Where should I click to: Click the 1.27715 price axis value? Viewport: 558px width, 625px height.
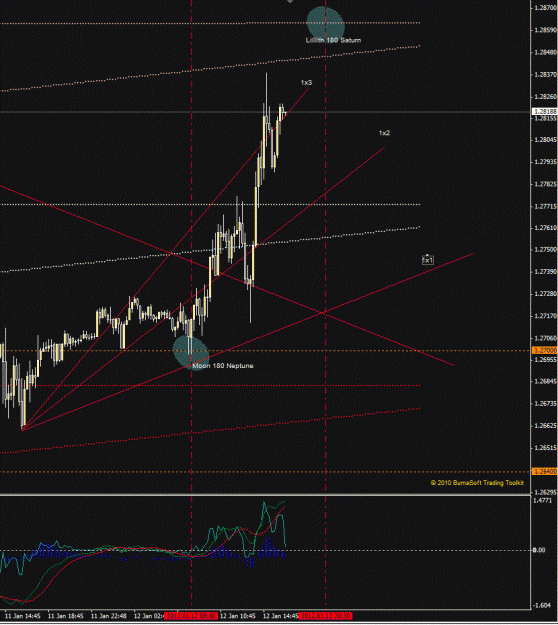pyautogui.click(x=545, y=206)
